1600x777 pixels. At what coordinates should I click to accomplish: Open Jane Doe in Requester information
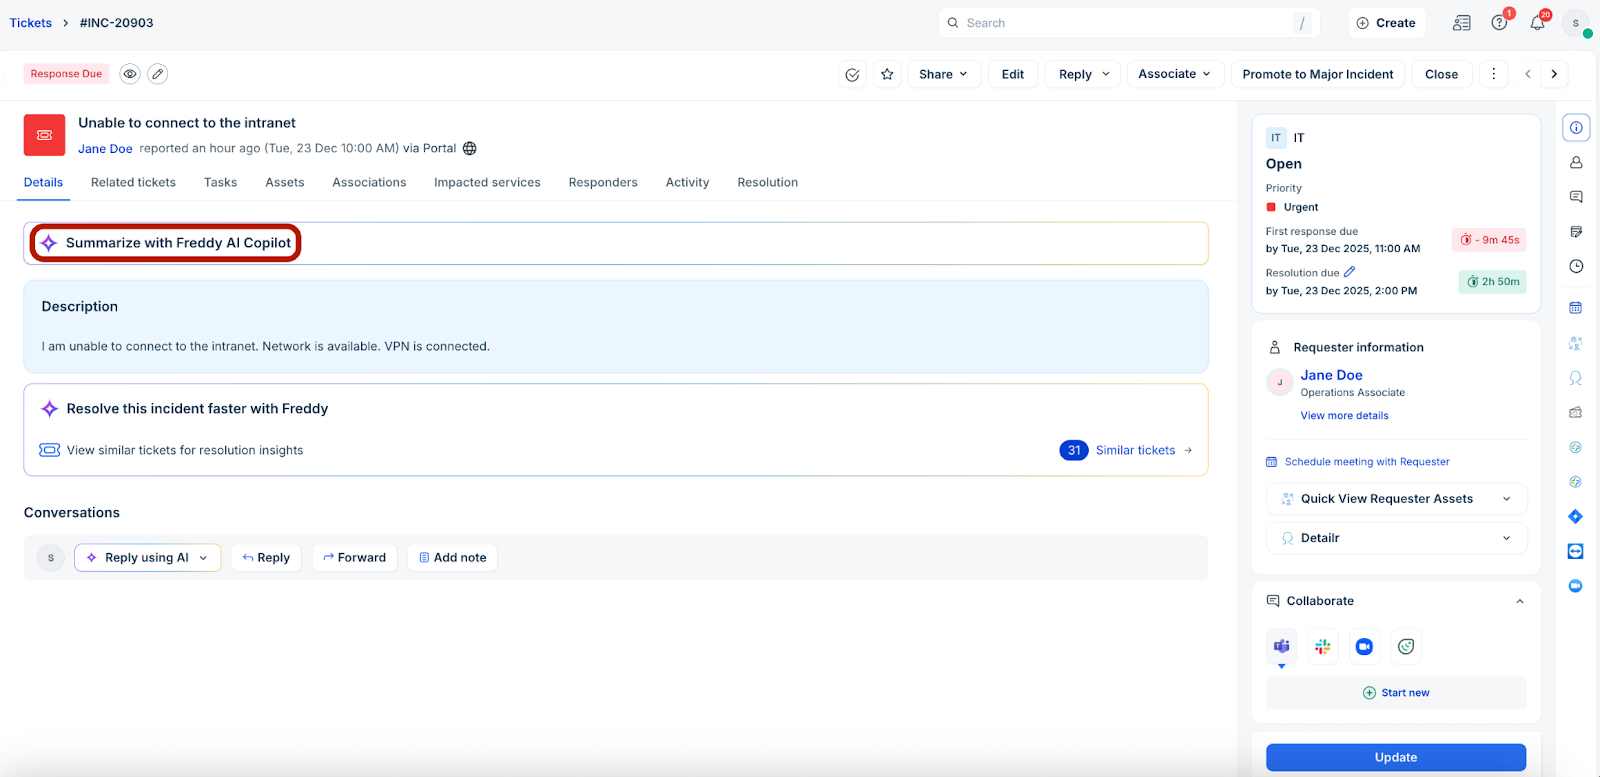tap(1331, 375)
